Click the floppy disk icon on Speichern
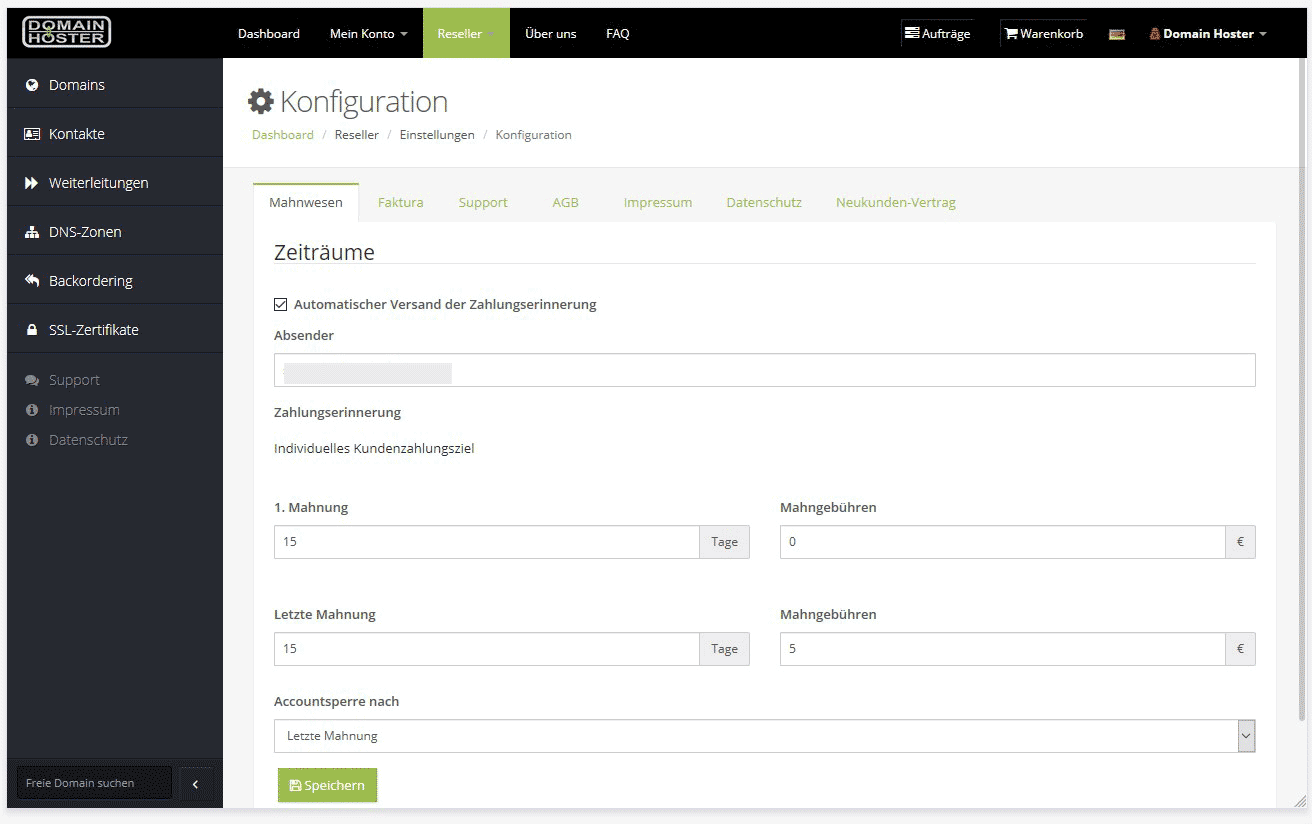 295,786
